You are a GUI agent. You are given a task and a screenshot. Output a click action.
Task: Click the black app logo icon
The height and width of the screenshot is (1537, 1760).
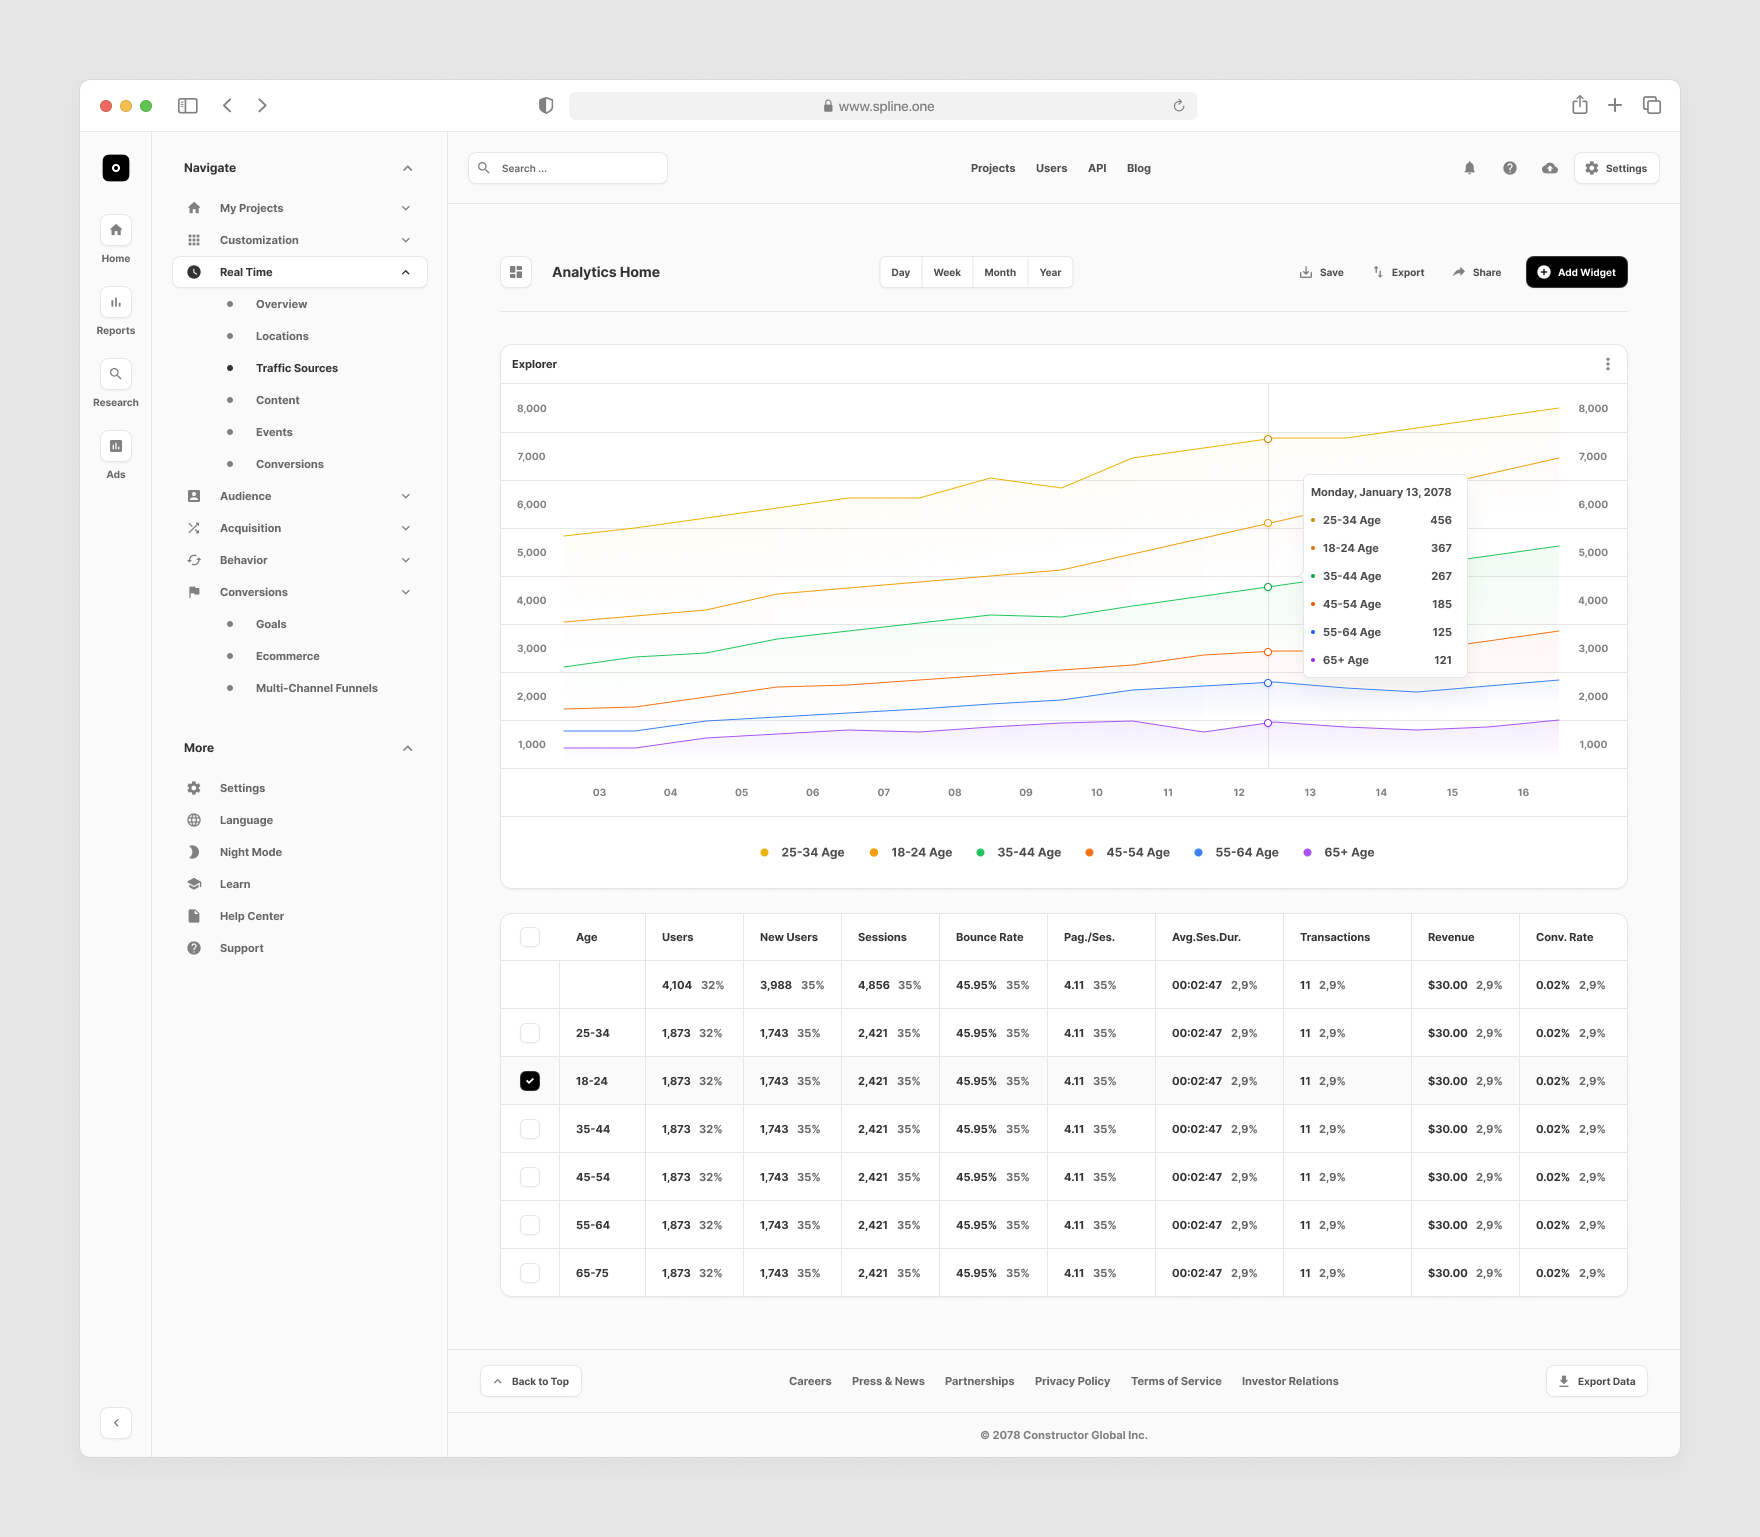coord(116,168)
